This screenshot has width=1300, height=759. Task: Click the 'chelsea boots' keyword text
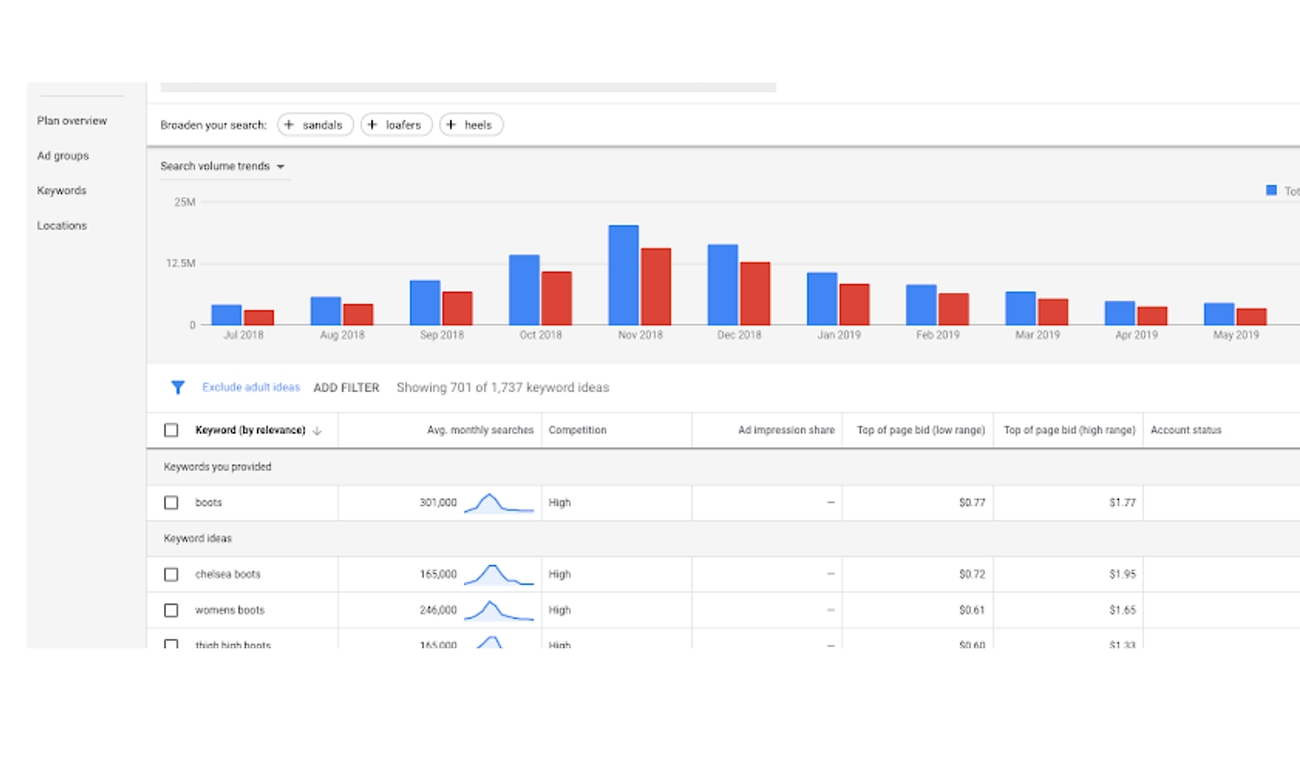[x=228, y=575]
